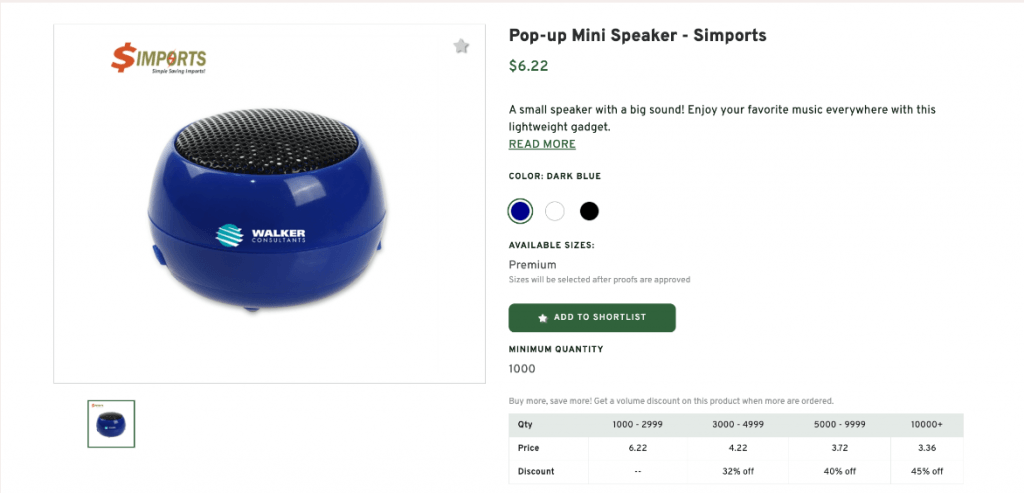1024x493 pixels.
Task: Choose the white color swatch
Action: [555, 211]
